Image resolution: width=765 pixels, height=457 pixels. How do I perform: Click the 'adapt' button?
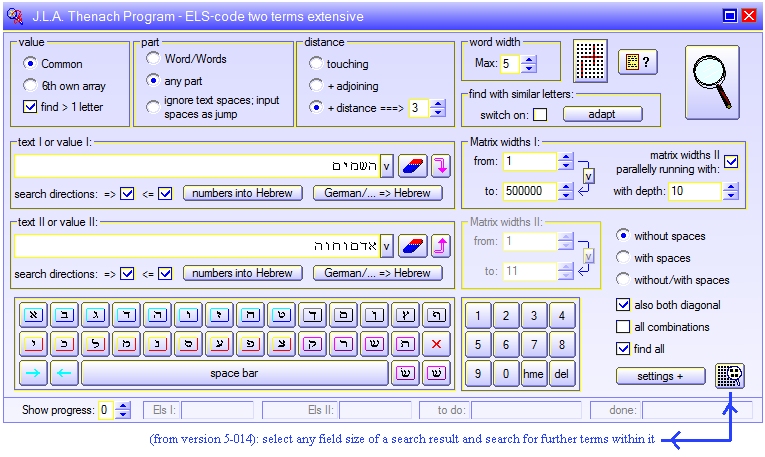coord(602,114)
